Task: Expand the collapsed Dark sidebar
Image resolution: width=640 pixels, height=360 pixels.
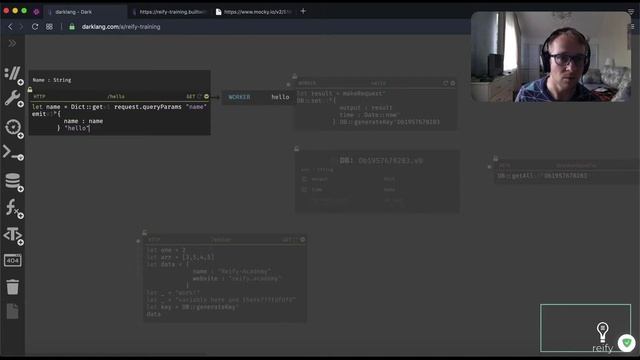Action: 12,43
